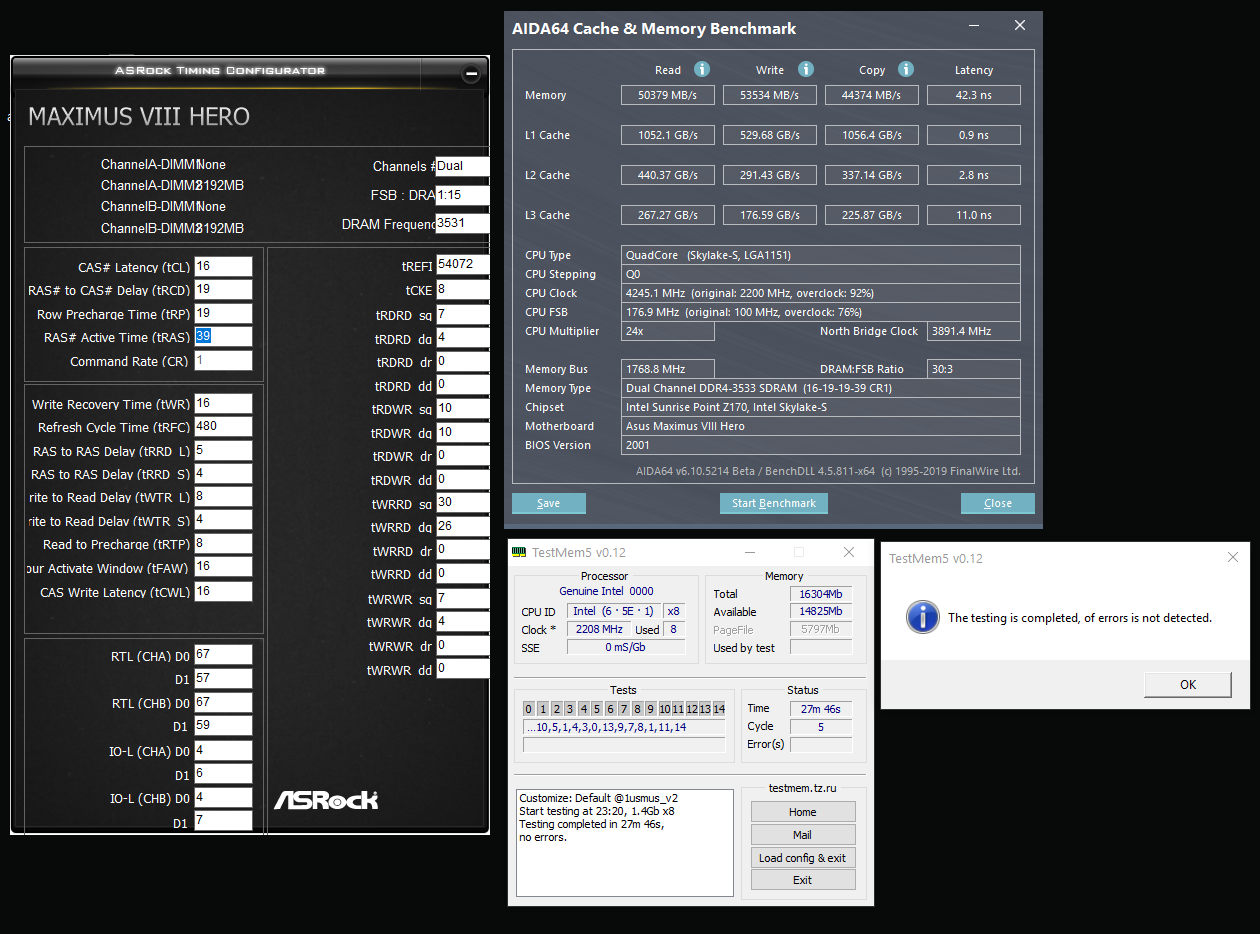The image size is (1260, 934).
Task: Click the RAS# to CAS# Delay (tRCD) field
Action: pos(223,290)
